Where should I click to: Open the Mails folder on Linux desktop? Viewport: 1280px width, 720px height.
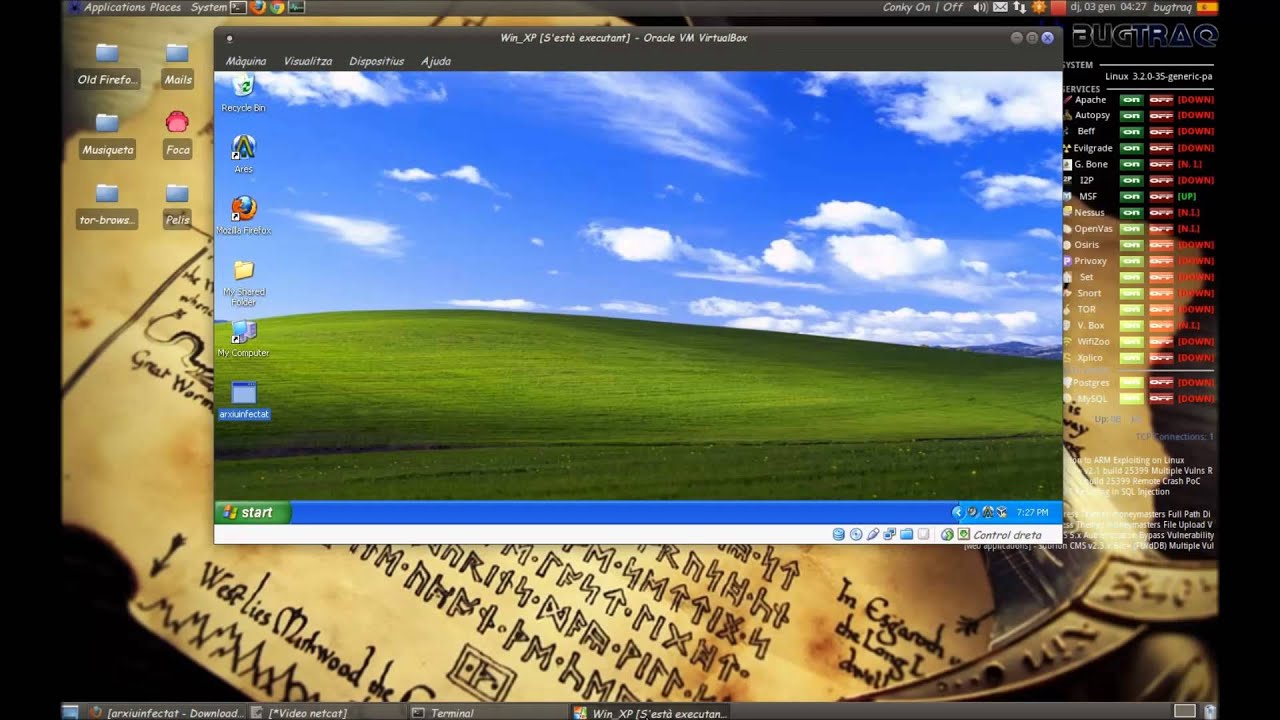[x=177, y=64]
